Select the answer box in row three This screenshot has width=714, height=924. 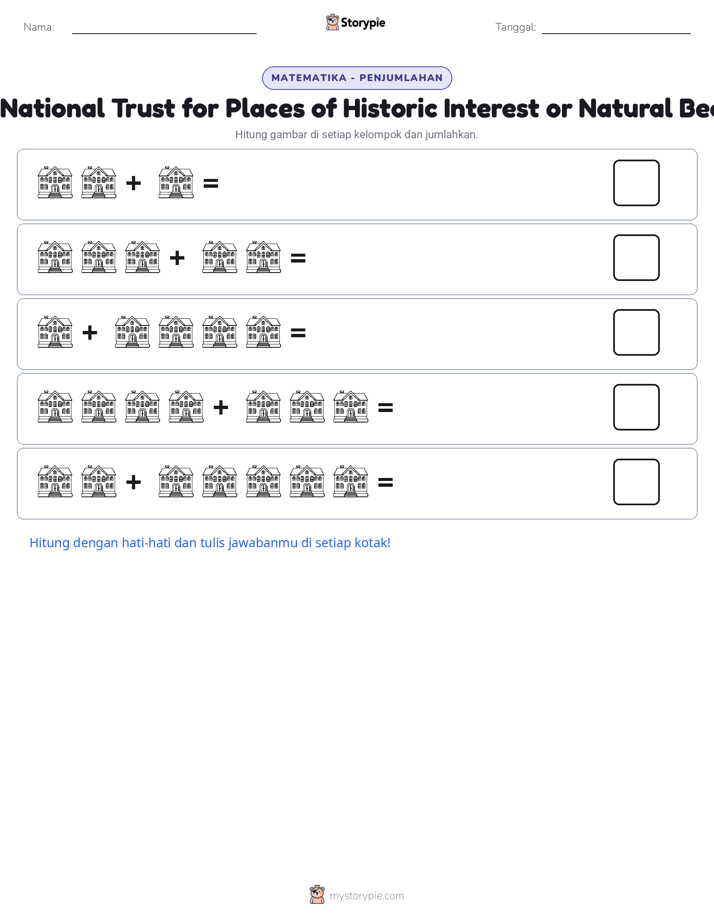click(x=636, y=332)
